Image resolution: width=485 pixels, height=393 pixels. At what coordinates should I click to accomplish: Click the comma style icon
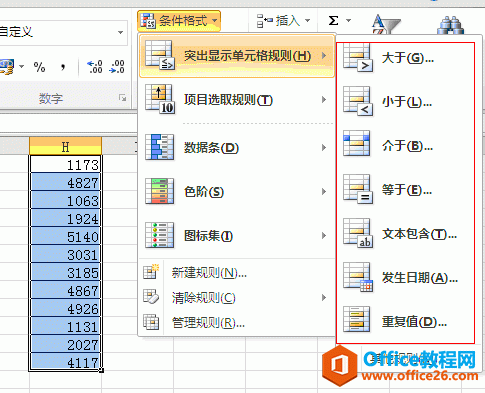(x=63, y=67)
